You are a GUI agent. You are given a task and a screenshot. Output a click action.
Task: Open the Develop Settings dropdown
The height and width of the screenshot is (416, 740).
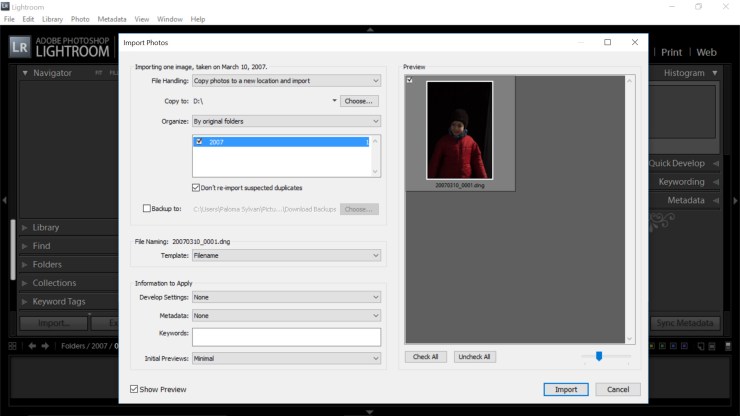coord(286,297)
